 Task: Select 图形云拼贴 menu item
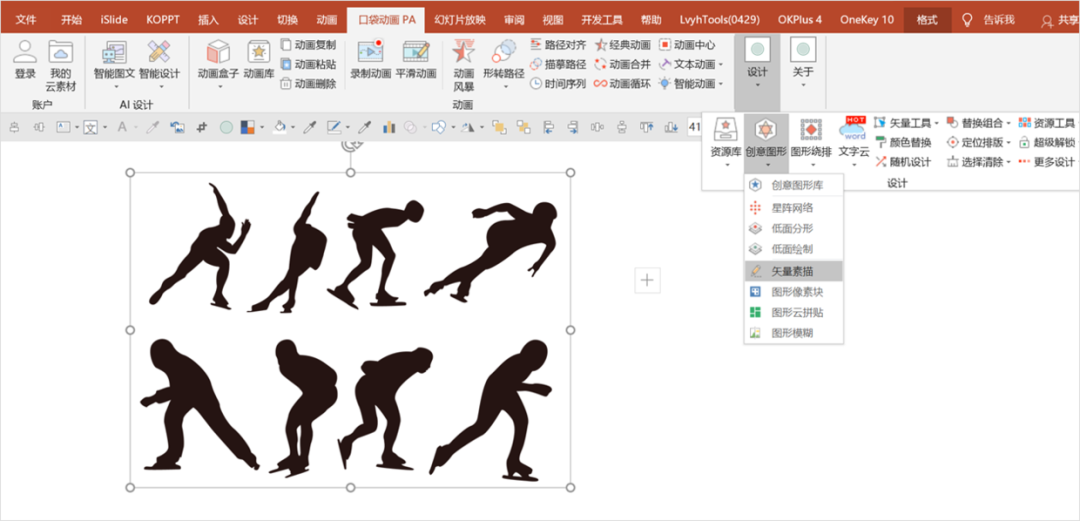pyautogui.click(x=794, y=312)
